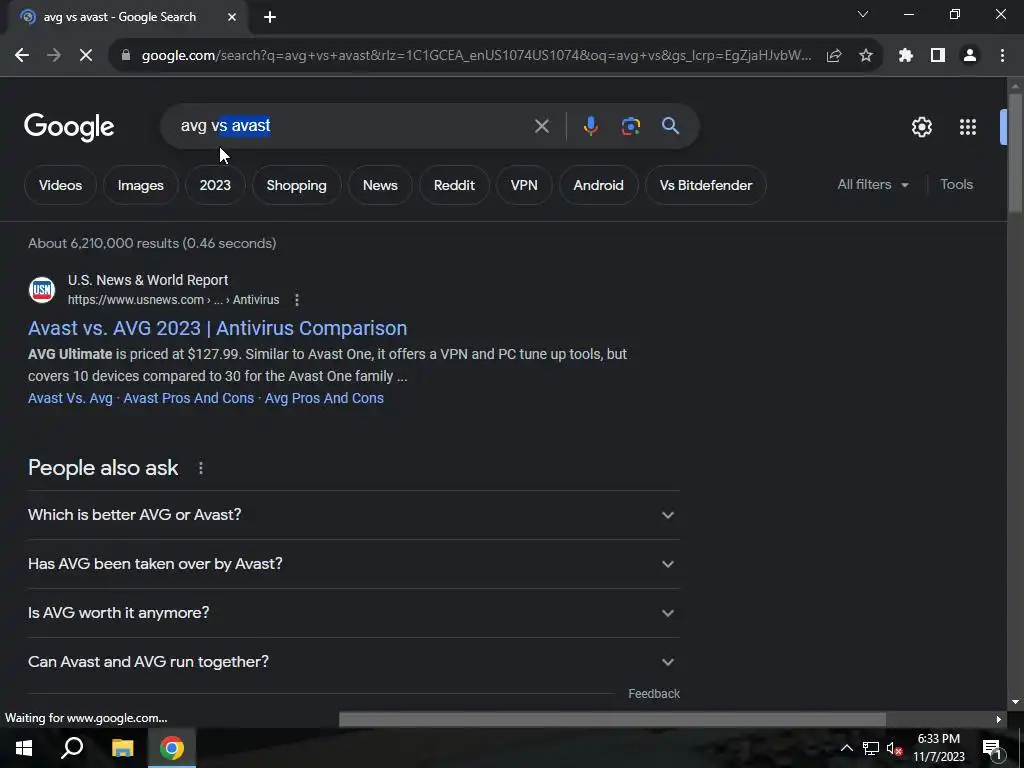Select the VPN filter chip
This screenshot has height=768, width=1024.
pos(524,185)
